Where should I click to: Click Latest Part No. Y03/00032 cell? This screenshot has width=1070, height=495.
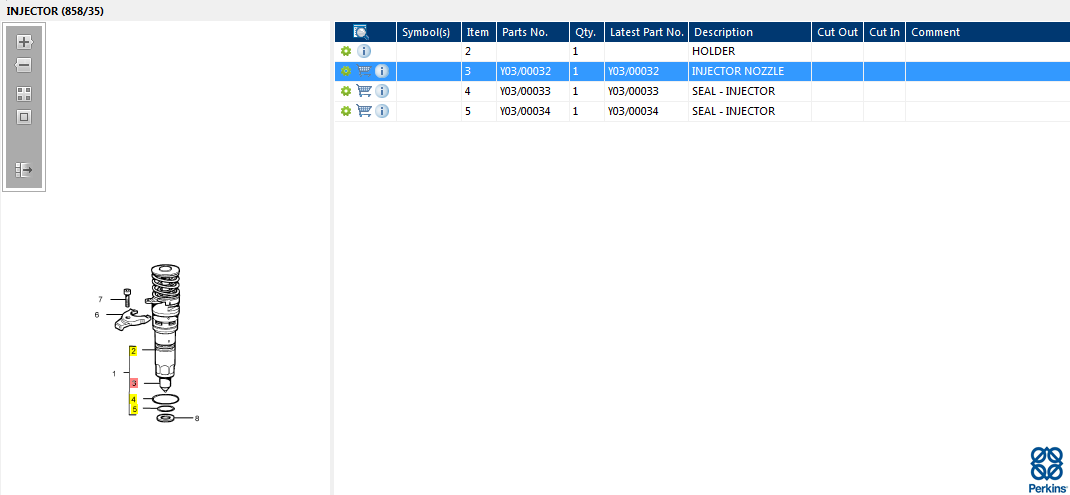(646, 71)
